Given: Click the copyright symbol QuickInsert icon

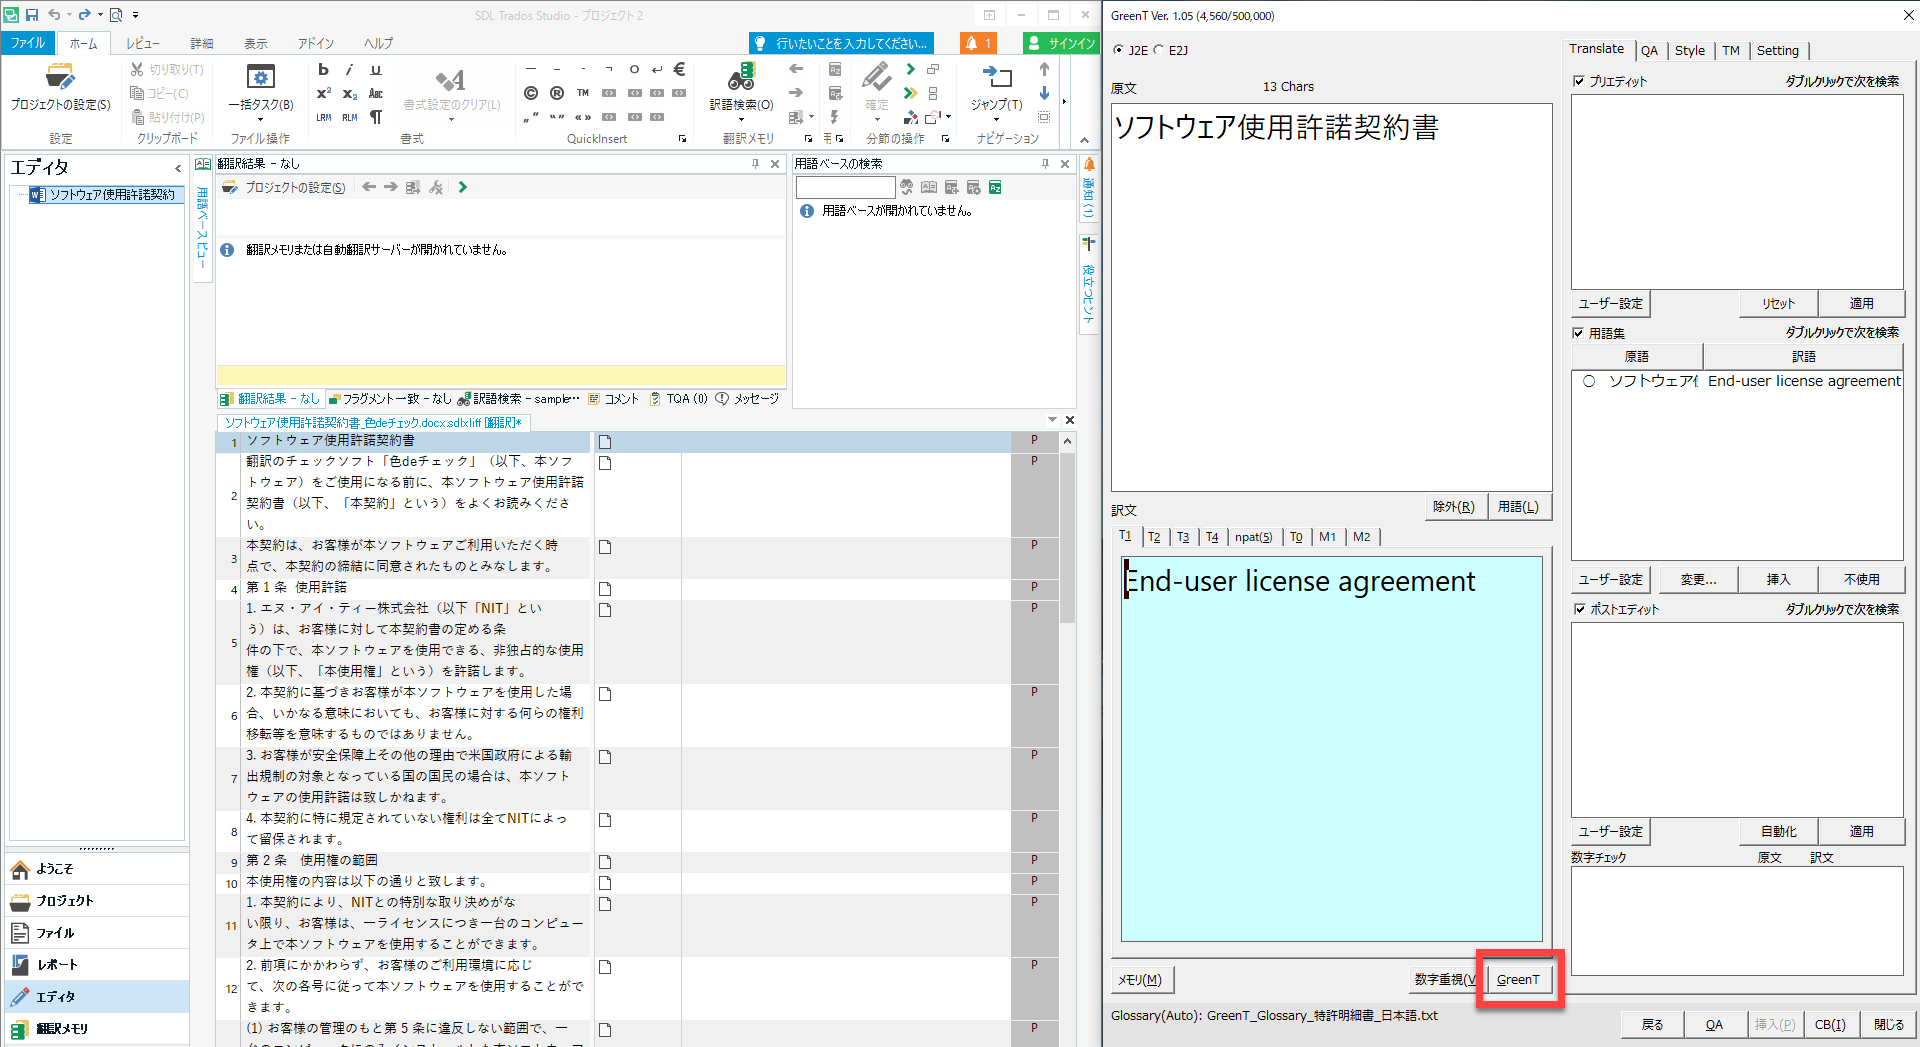Looking at the screenshot, I should point(531,93).
